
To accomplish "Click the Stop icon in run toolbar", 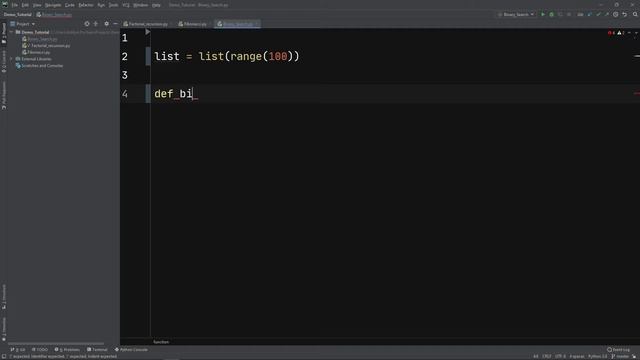I will 569,14.
